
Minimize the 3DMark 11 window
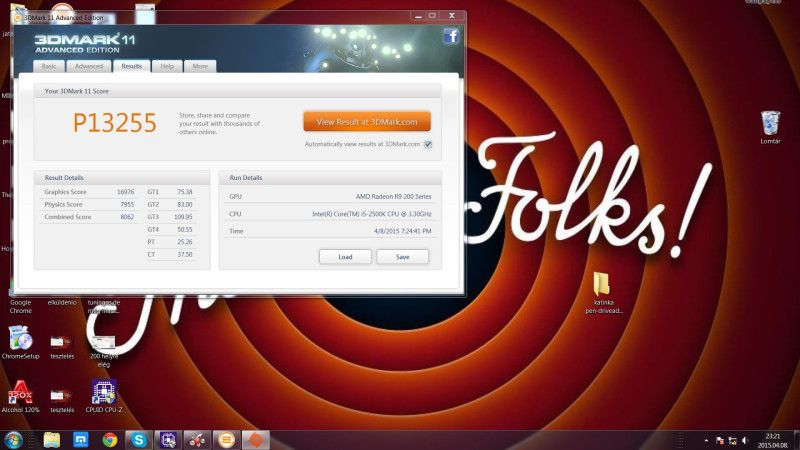point(418,16)
